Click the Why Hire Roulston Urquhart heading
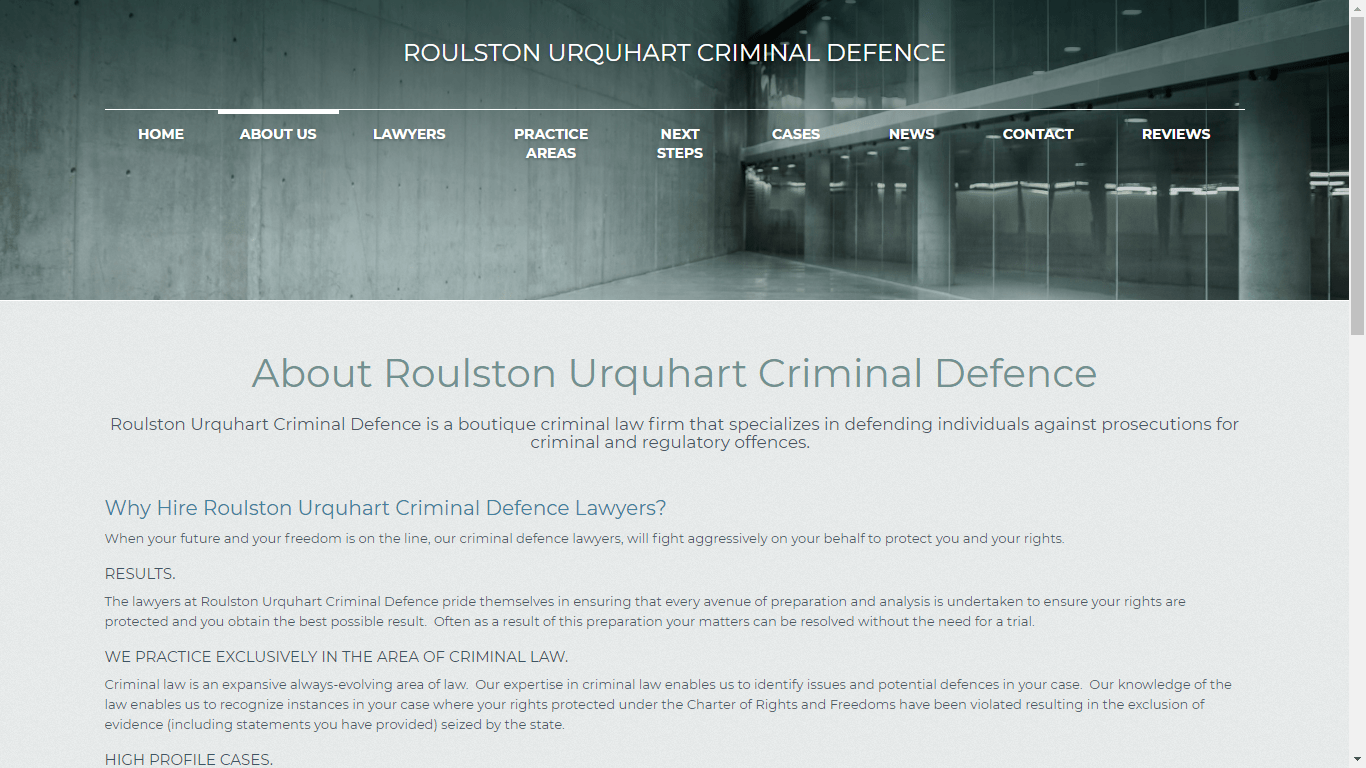Image resolution: width=1366 pixels, height=768 pixels. (x=385, y=508)
